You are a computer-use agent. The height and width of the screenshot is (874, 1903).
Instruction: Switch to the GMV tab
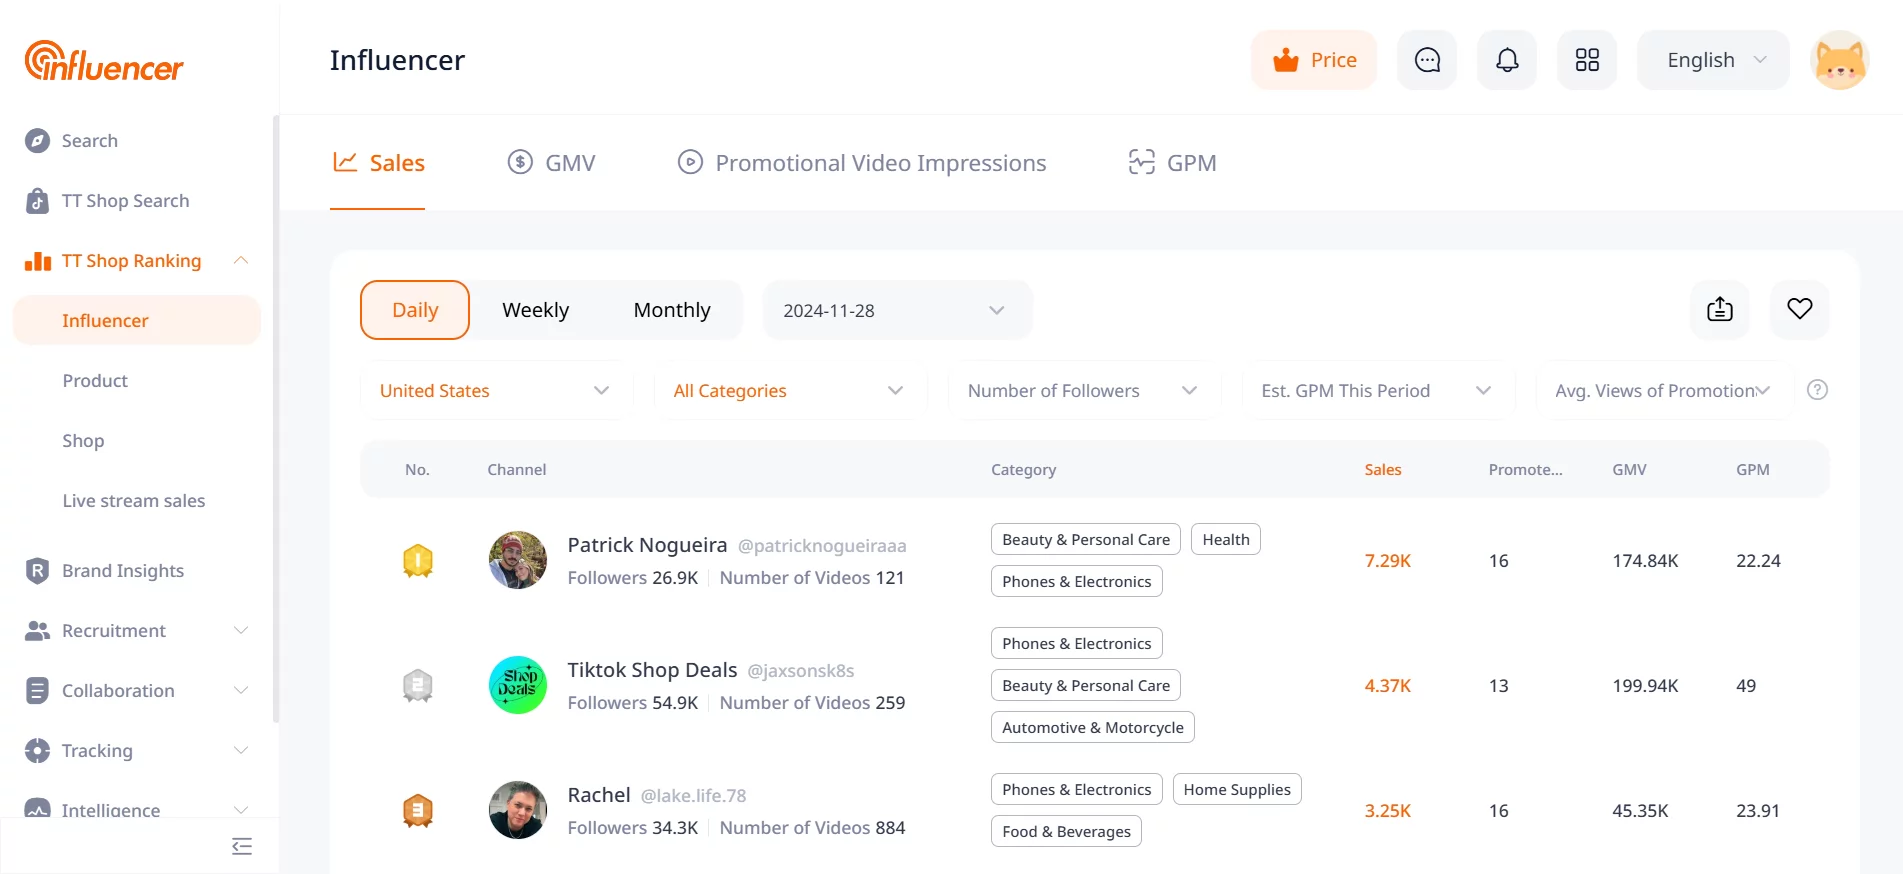tap(551, 163)
